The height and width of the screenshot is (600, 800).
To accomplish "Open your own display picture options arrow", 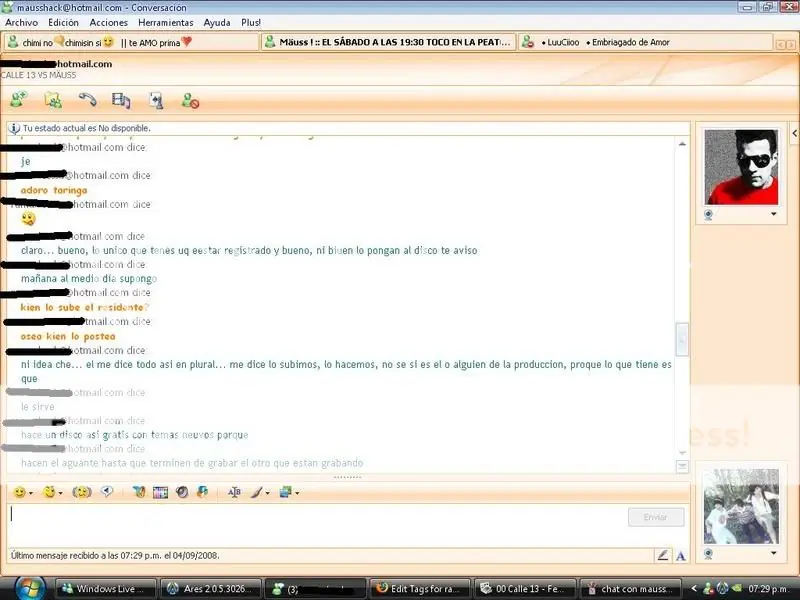I will click(773, 553).
